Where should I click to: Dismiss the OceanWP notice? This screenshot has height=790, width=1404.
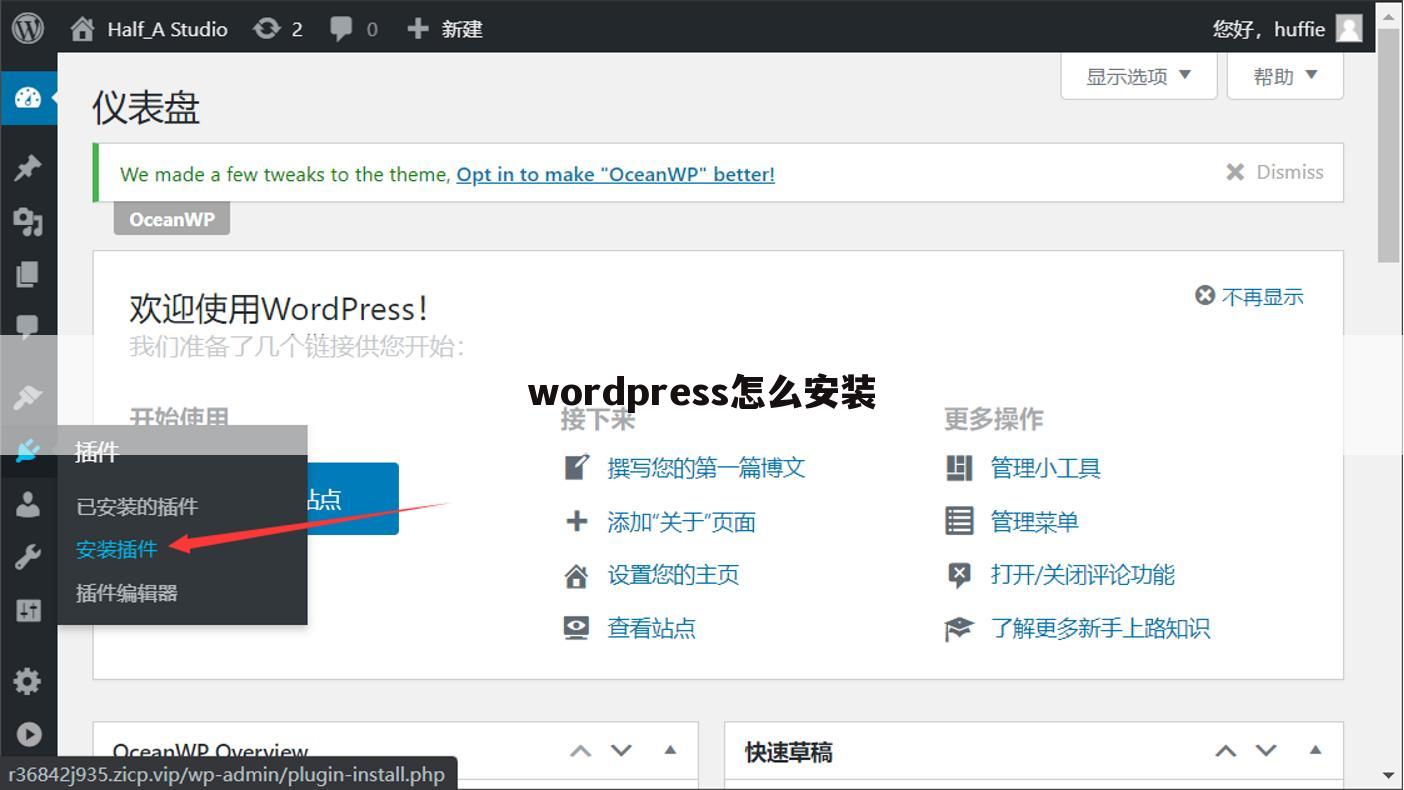(1275, 172)
